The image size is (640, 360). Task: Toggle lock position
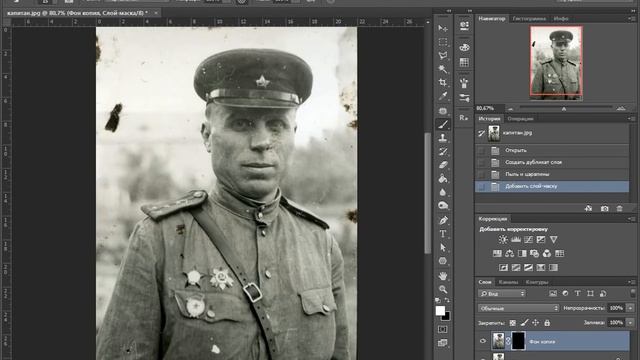click(536, 323)
